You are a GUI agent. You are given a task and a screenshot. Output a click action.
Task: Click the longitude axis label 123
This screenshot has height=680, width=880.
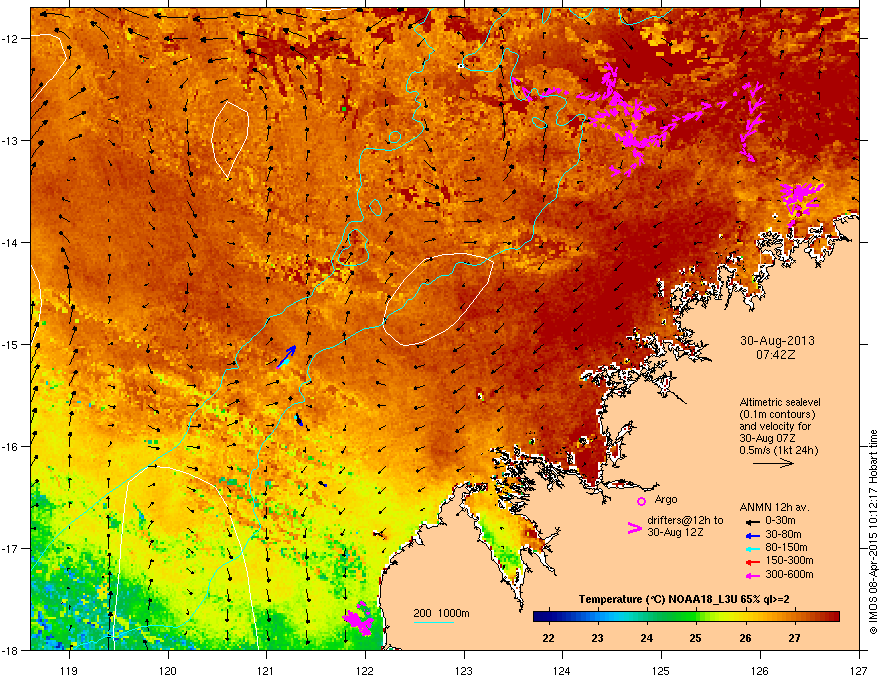click(x=464, y=670)
